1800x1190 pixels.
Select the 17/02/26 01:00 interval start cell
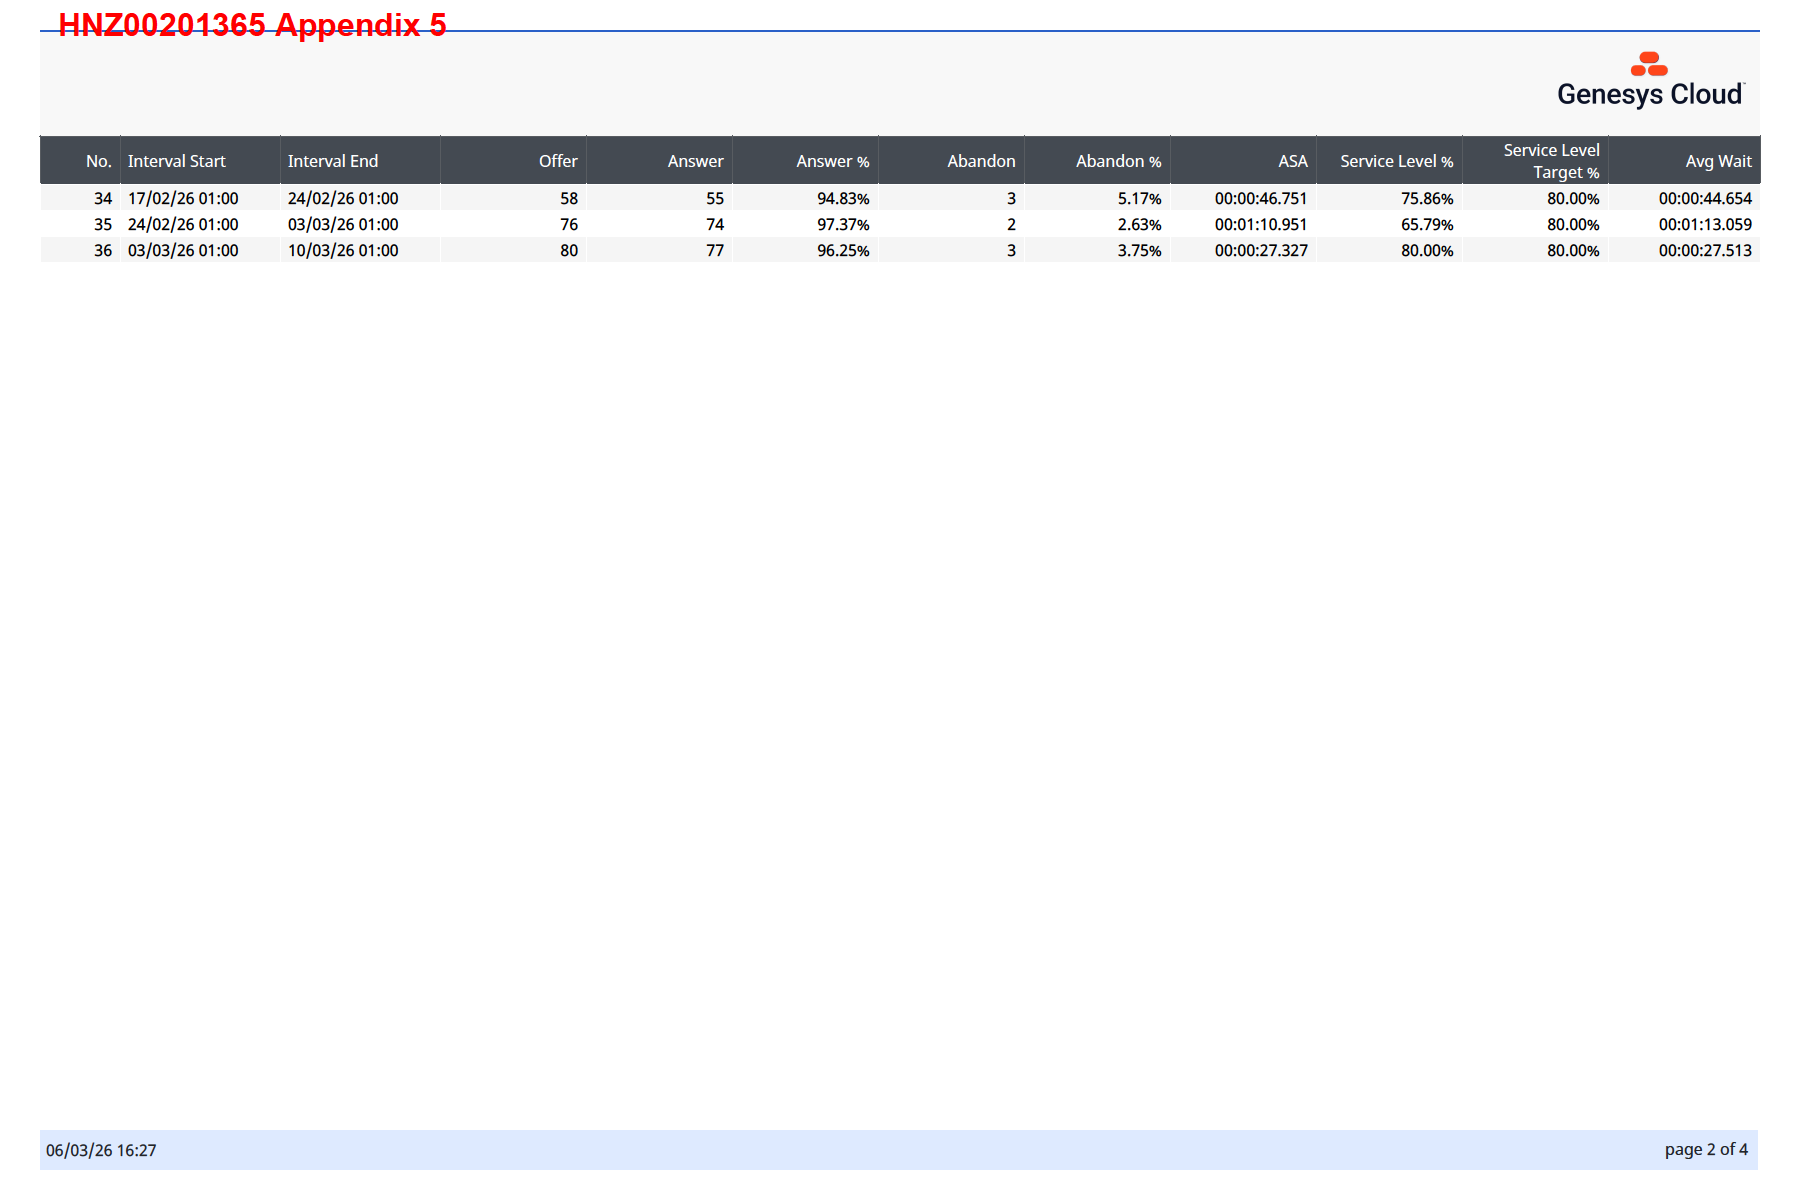coord(183,198)
